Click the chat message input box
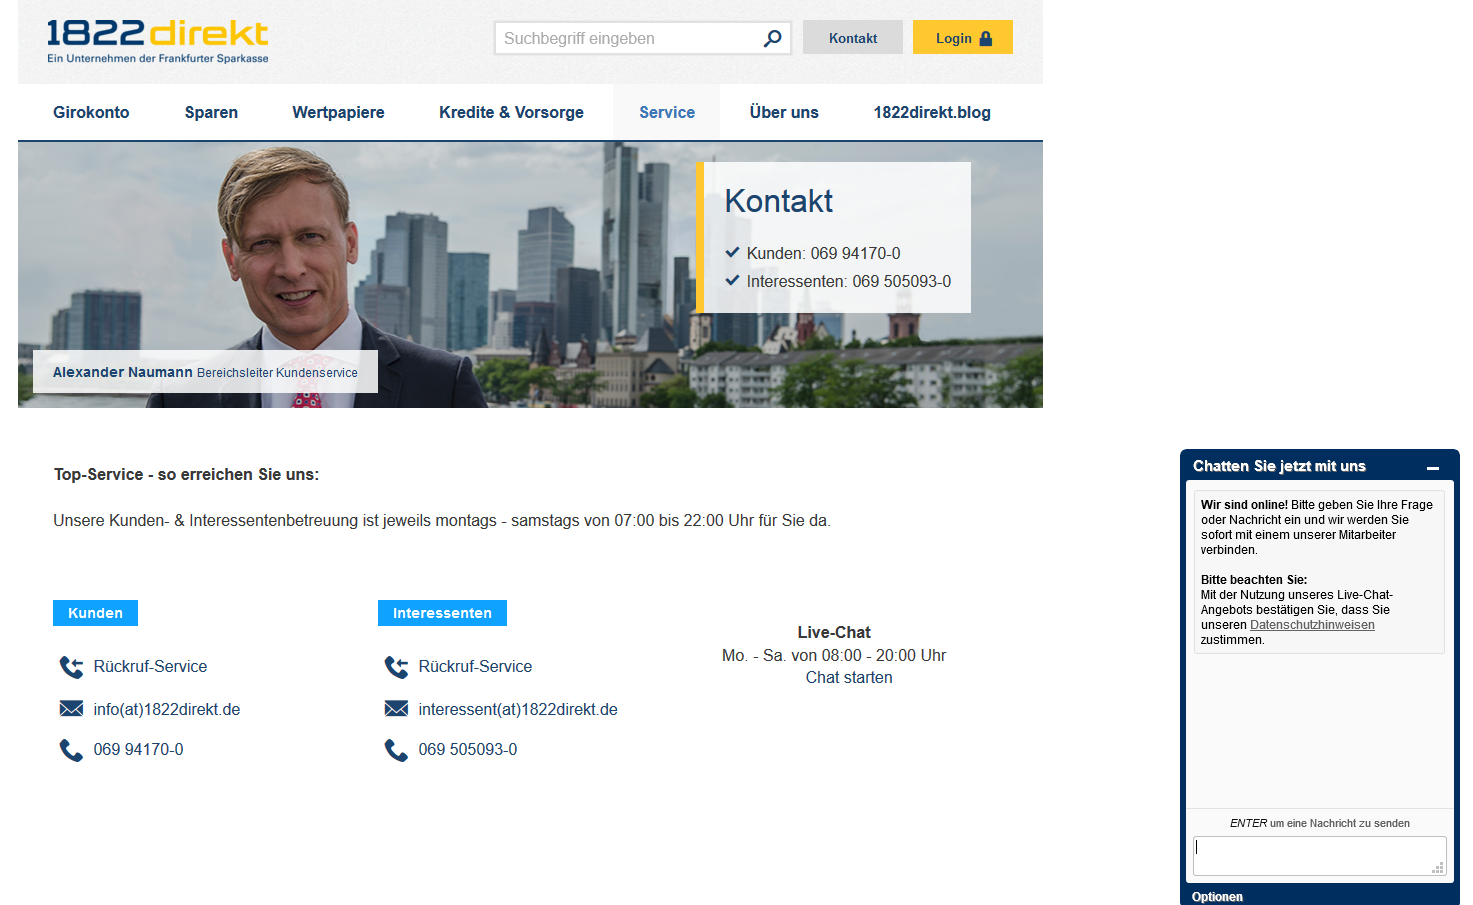 1319,856
